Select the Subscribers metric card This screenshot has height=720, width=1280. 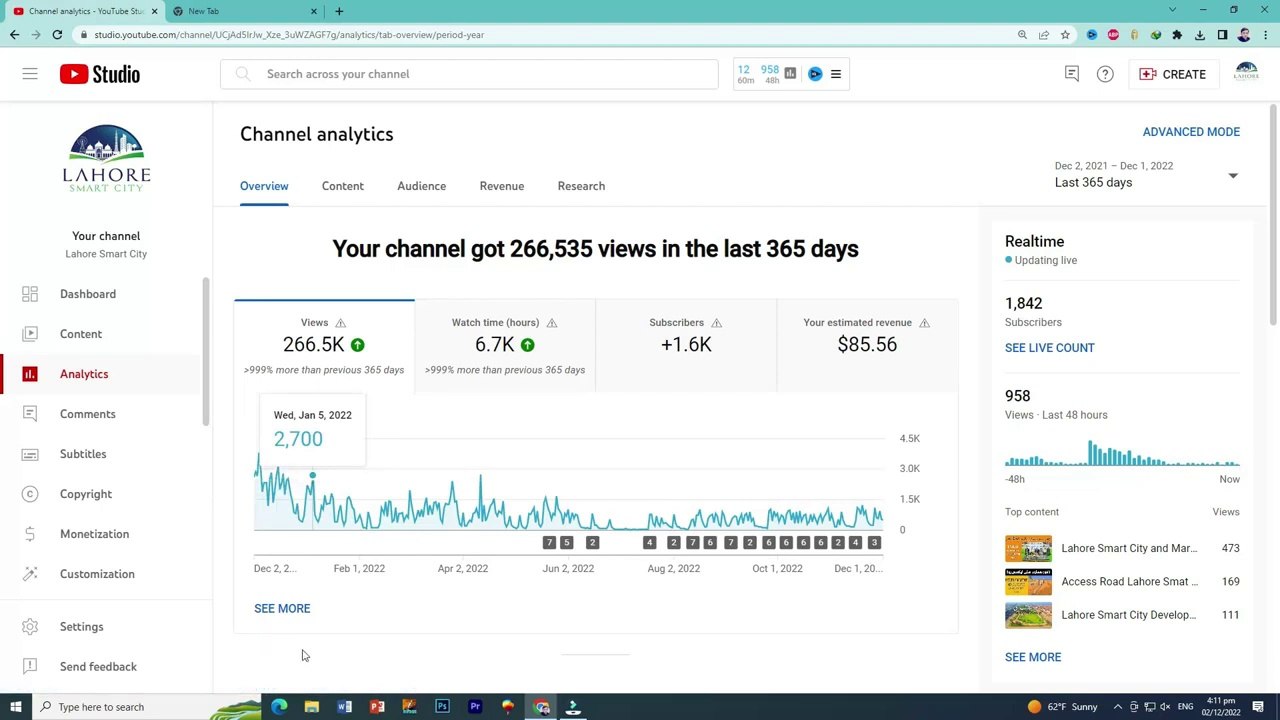coord(686,345)
